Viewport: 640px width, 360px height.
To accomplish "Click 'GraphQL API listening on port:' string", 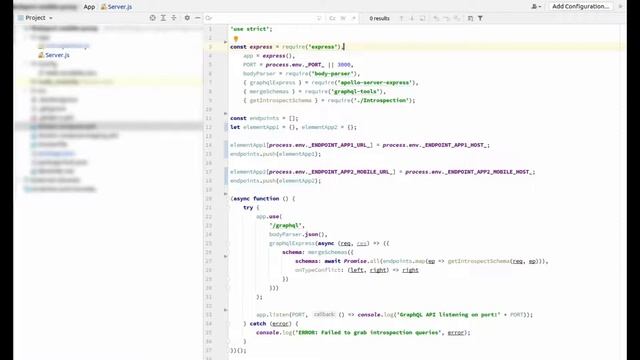I will (x=448, y=315).
